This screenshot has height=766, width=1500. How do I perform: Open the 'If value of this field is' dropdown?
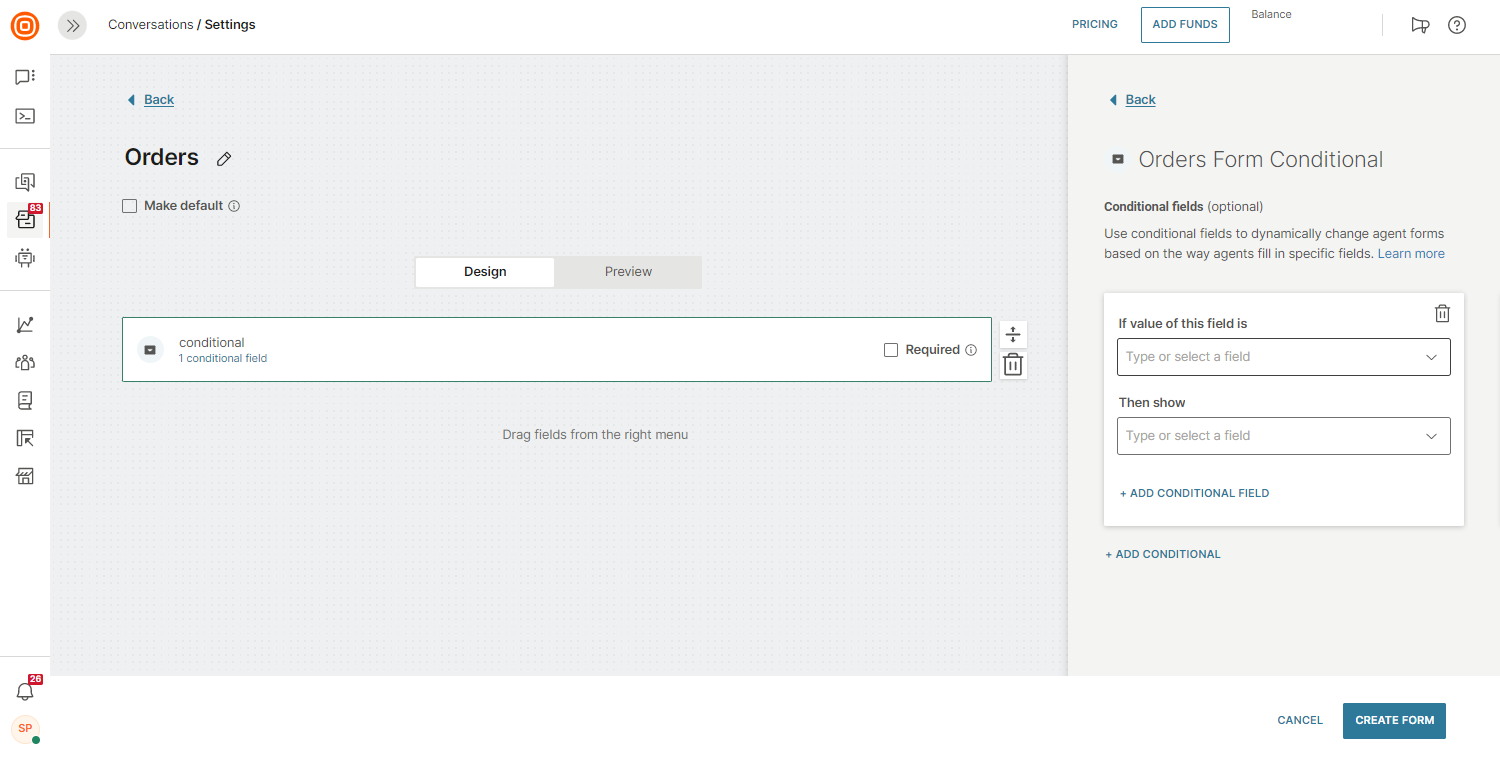1283,357
